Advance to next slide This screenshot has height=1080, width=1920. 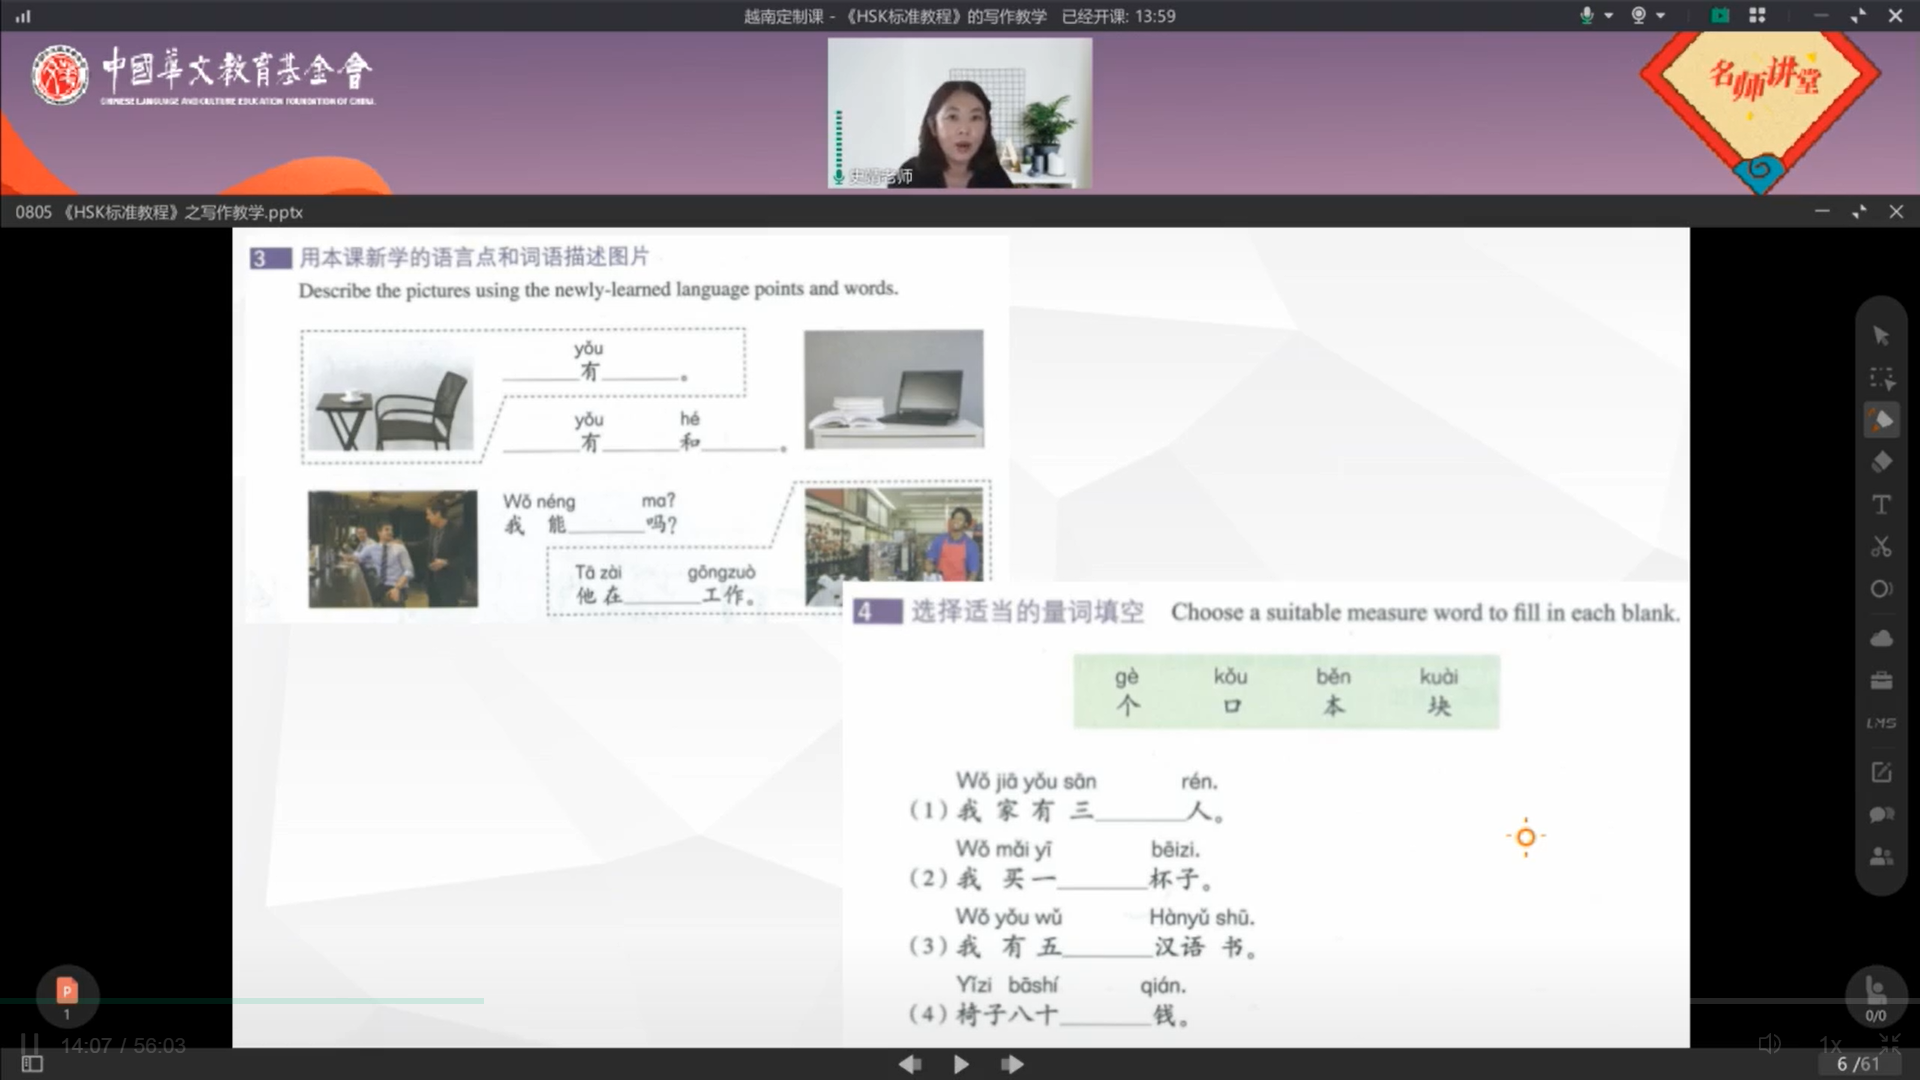(1012, 1064)
